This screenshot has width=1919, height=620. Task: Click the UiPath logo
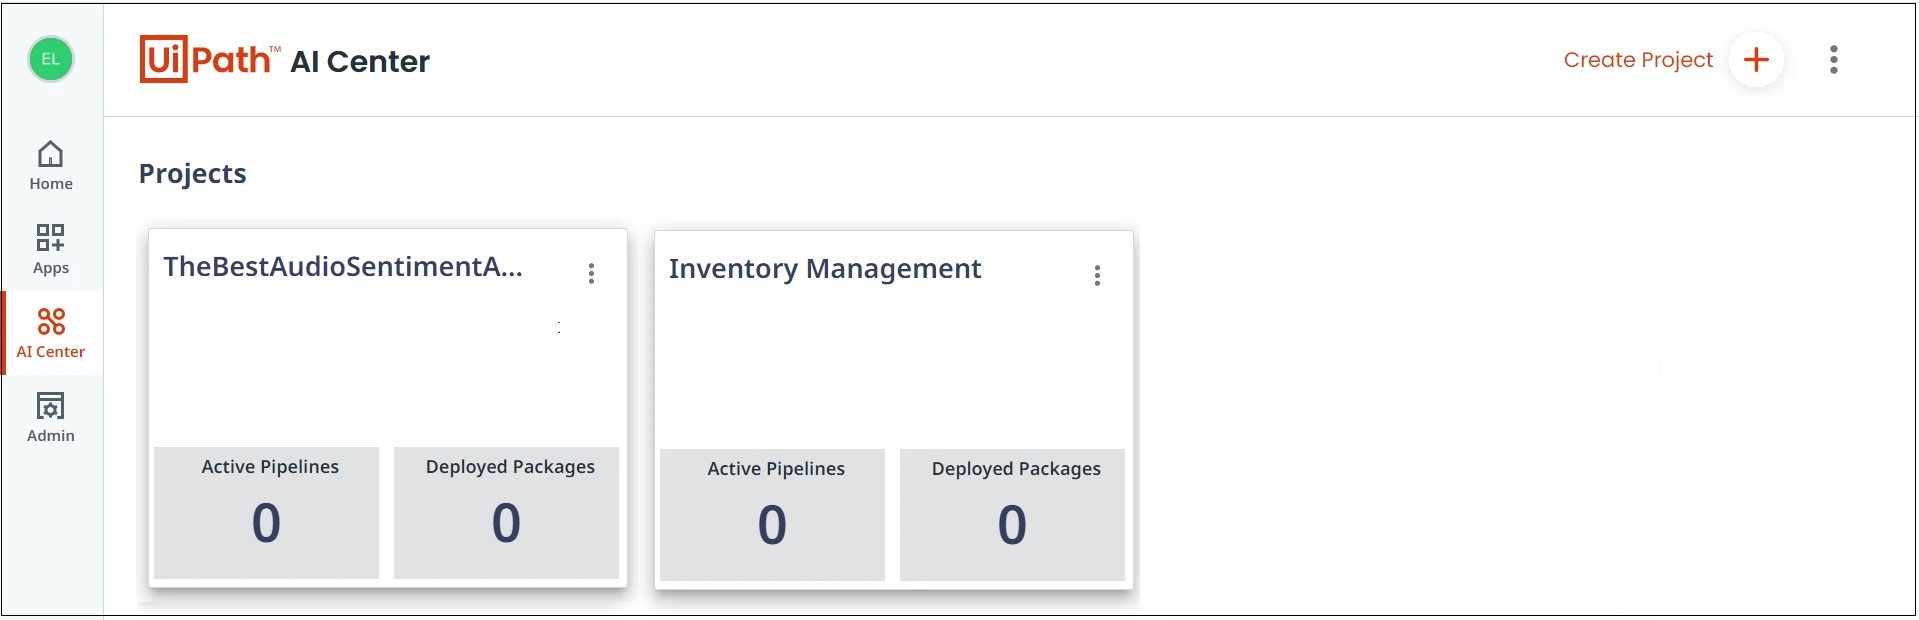(x=209, y=60)
